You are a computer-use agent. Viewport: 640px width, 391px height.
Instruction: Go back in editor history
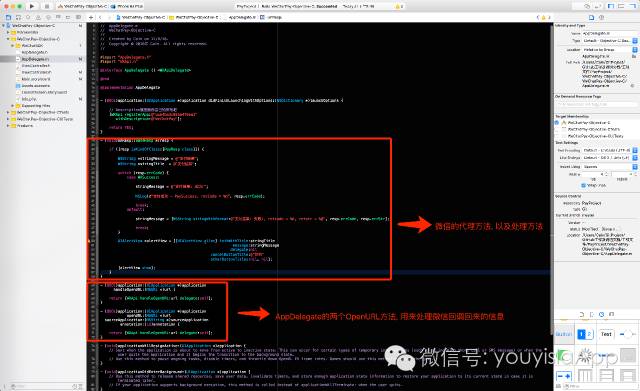100,18
